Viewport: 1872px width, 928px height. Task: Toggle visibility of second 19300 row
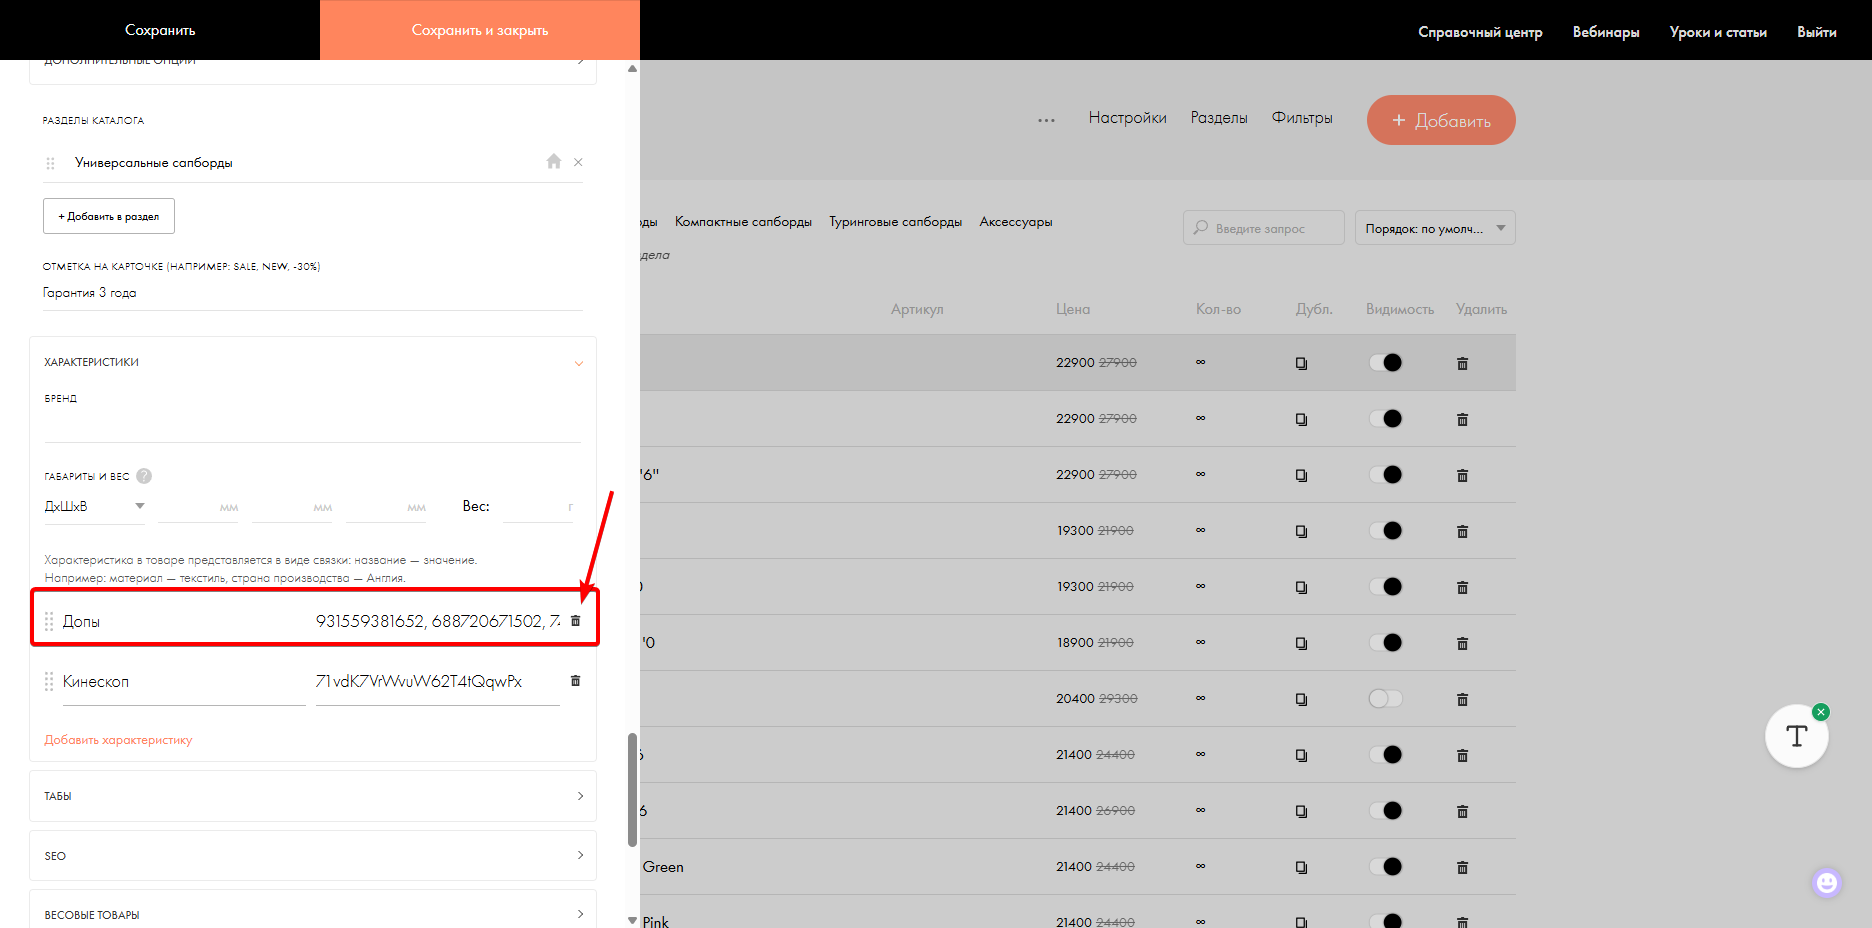[x=1386, y=587]
